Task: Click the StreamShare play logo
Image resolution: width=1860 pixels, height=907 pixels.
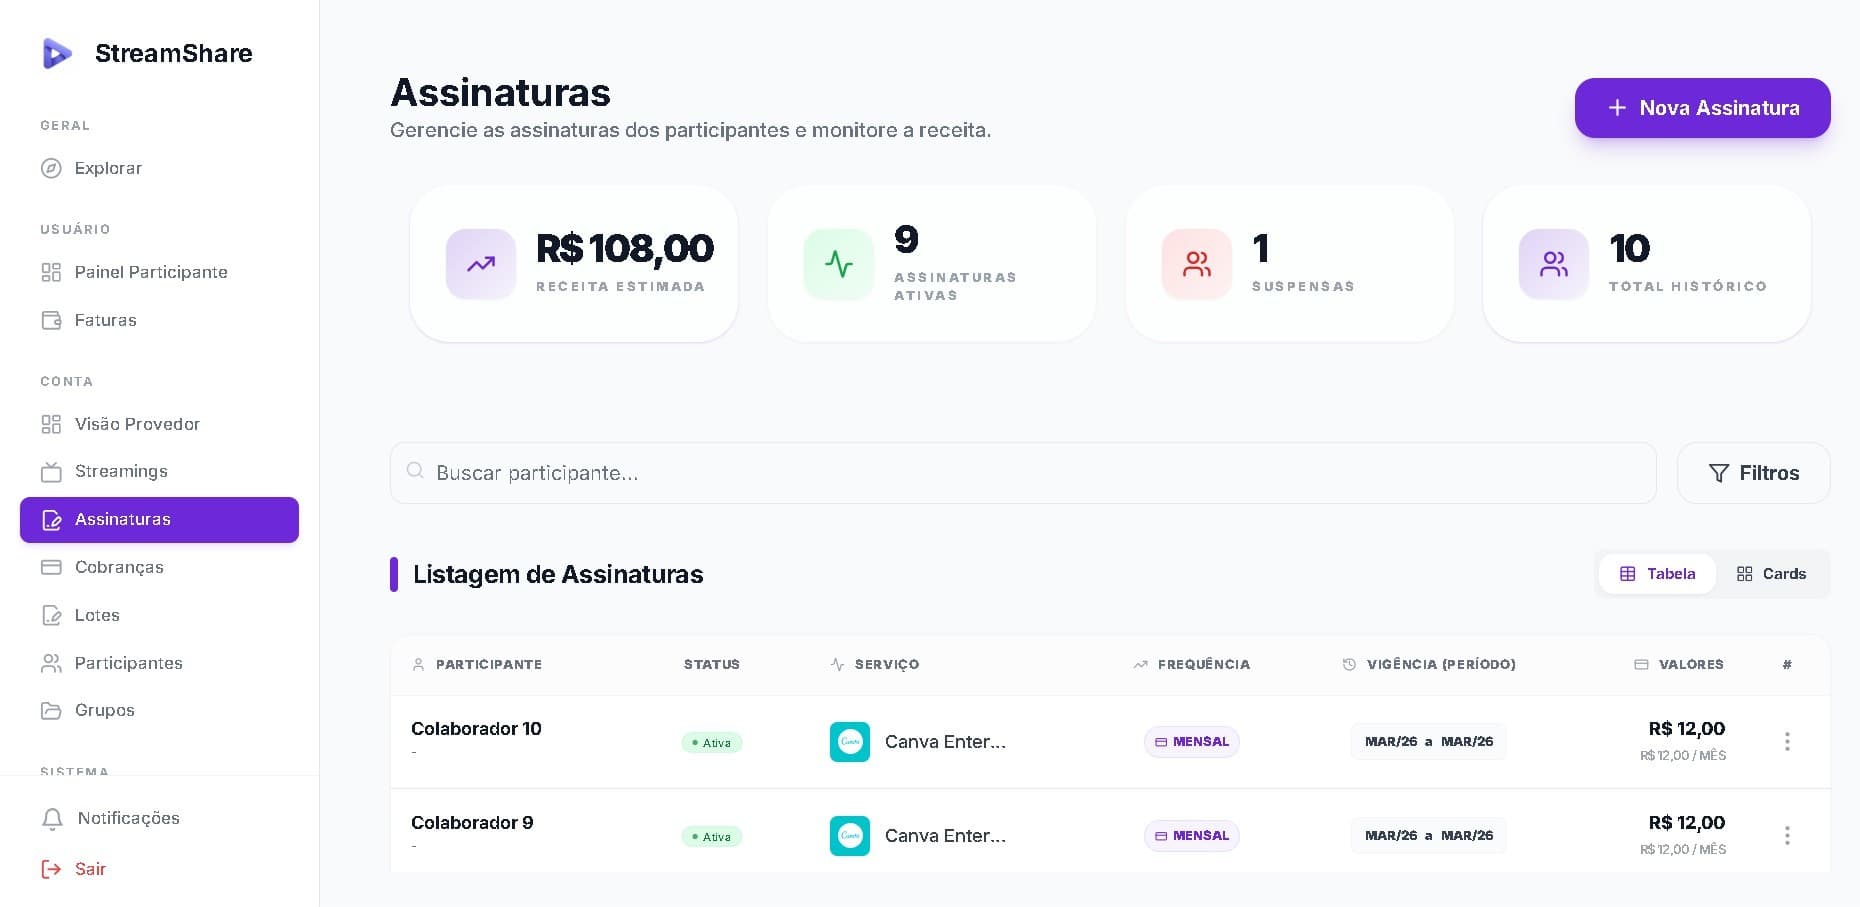Action: click(58, 53)
